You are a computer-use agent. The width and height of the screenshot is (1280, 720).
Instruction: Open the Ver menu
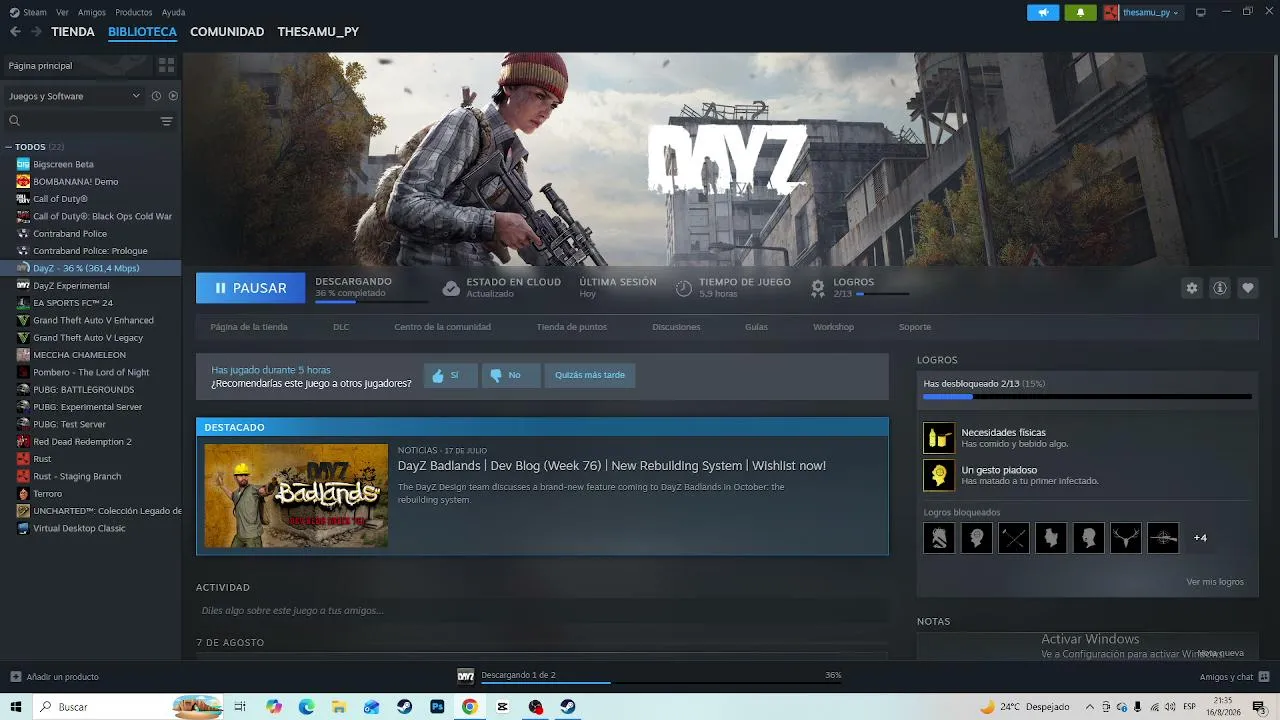(x=63, y=12)
